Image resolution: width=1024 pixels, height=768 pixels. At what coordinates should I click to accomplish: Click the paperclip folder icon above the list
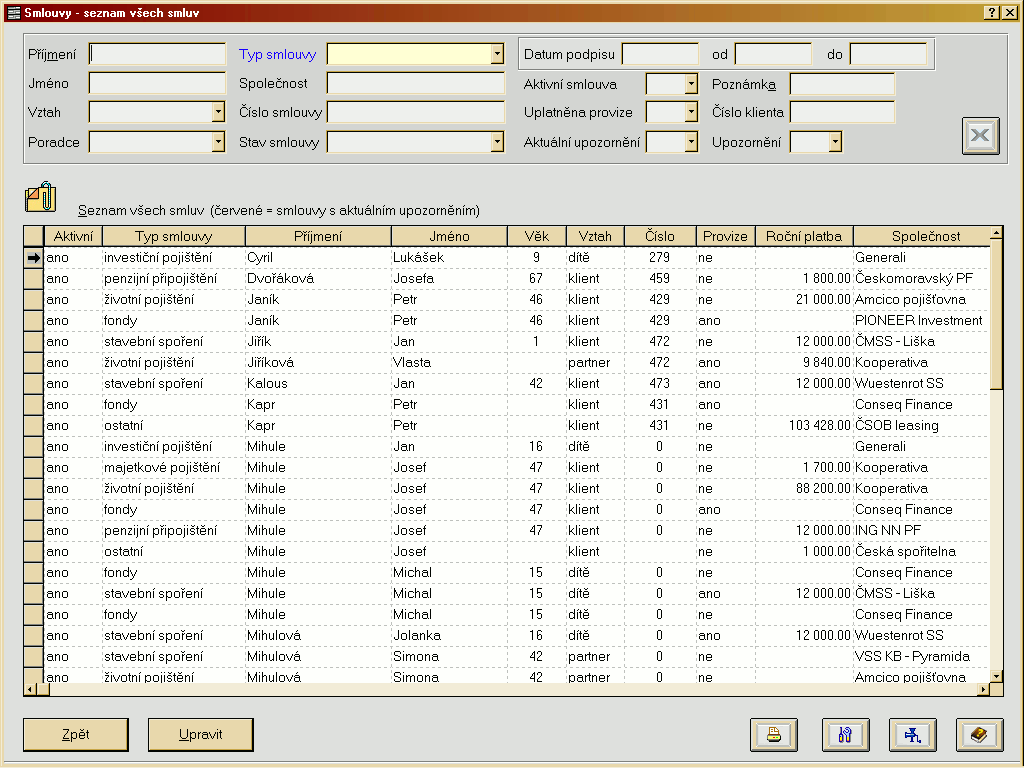pyautogui.click(x=41, y=197)
